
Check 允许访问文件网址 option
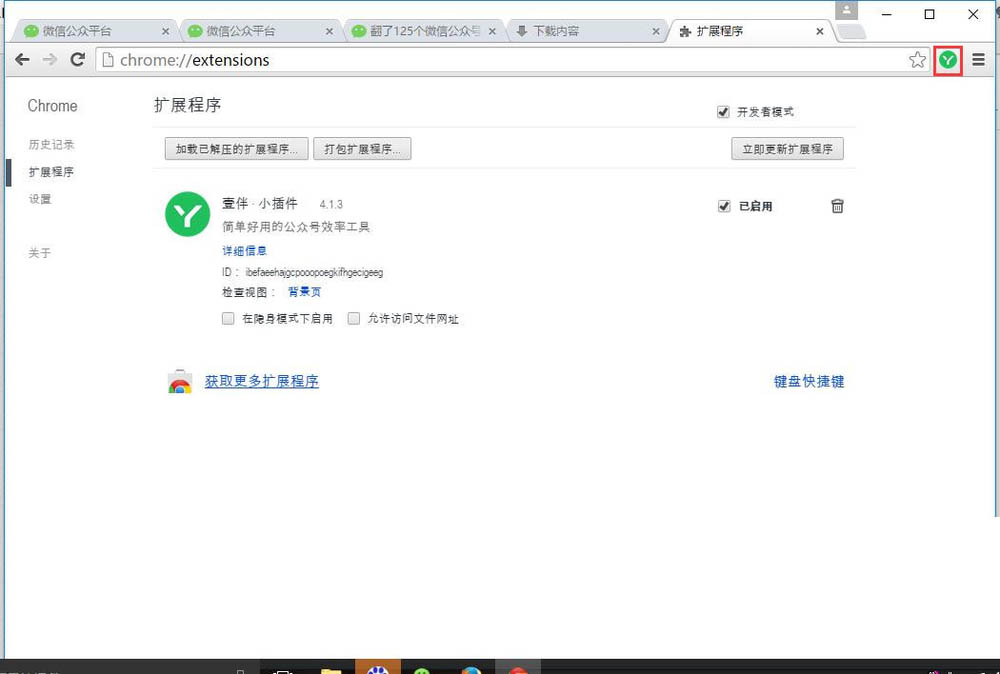click(x=353, y=318)
